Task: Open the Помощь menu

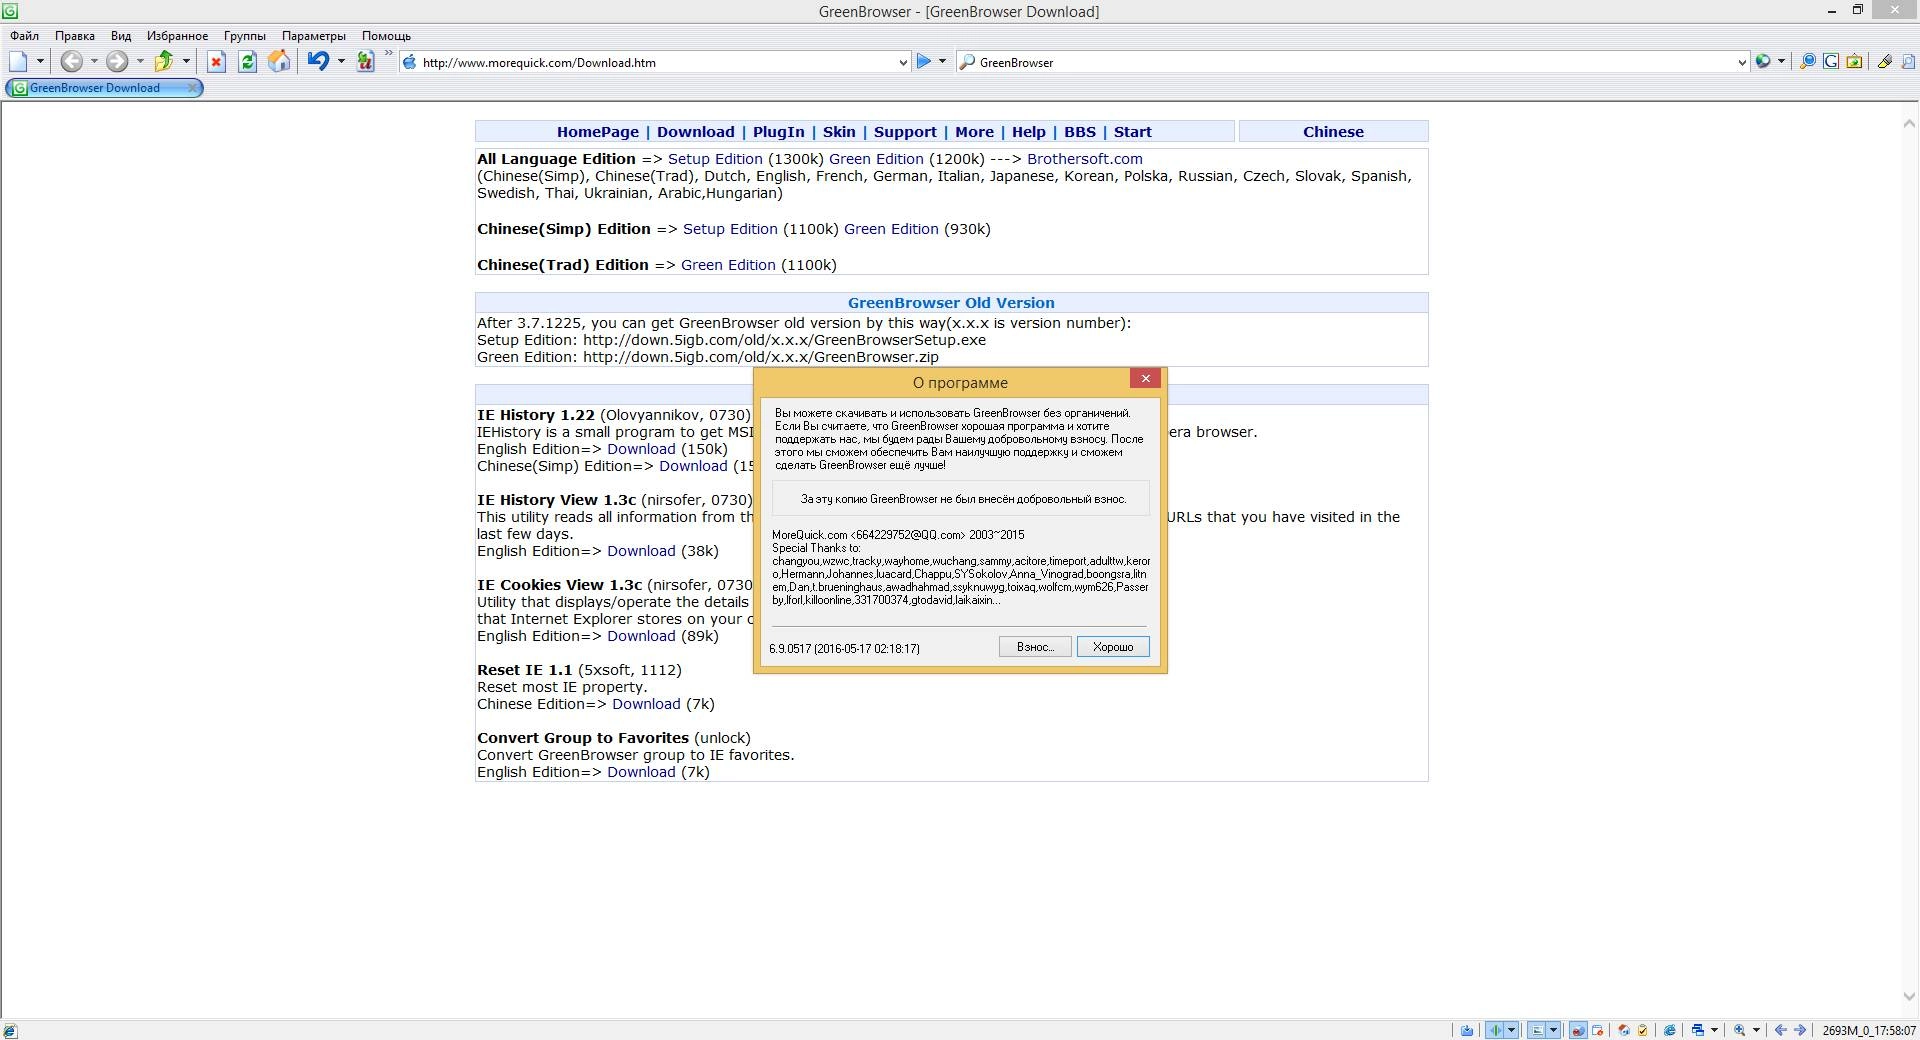Action: (386, 35)
